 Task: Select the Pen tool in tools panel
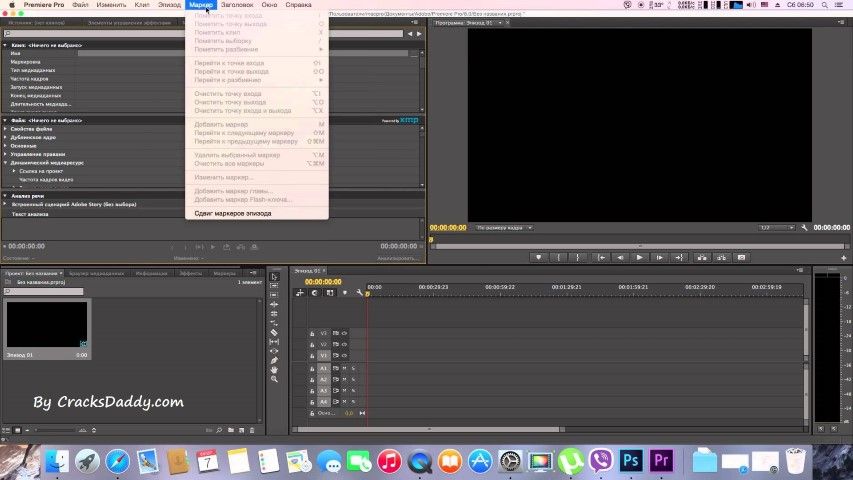[x=274, y=360]
